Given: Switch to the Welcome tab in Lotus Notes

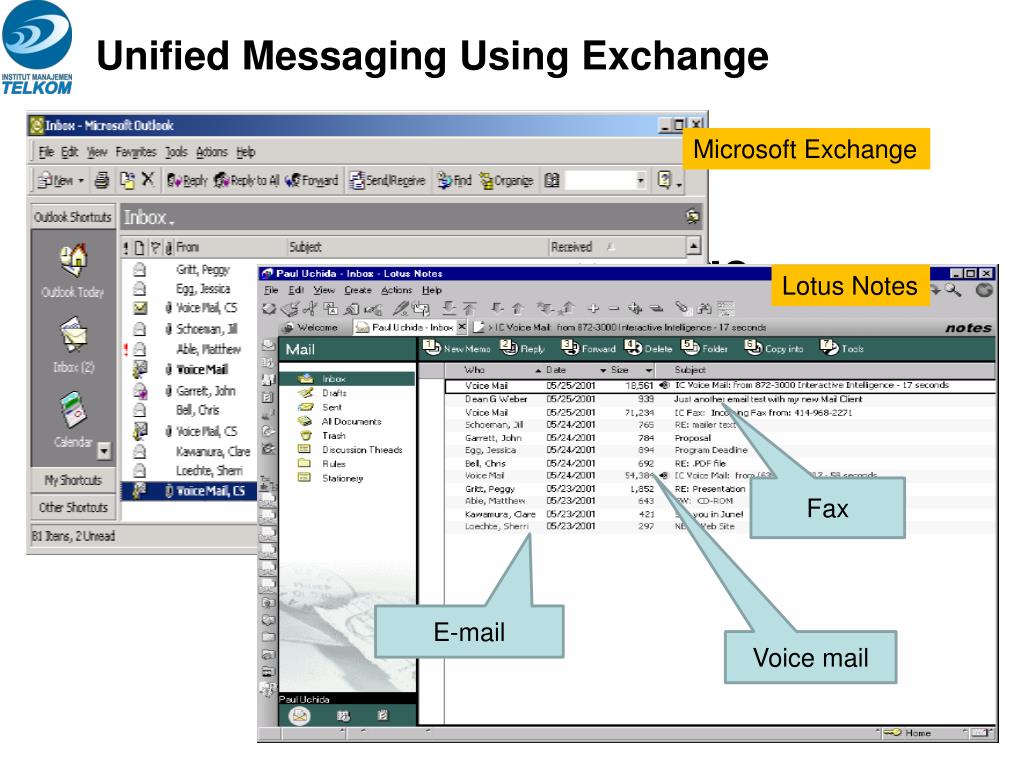Looking at the screenshot, I should point(311,327).
